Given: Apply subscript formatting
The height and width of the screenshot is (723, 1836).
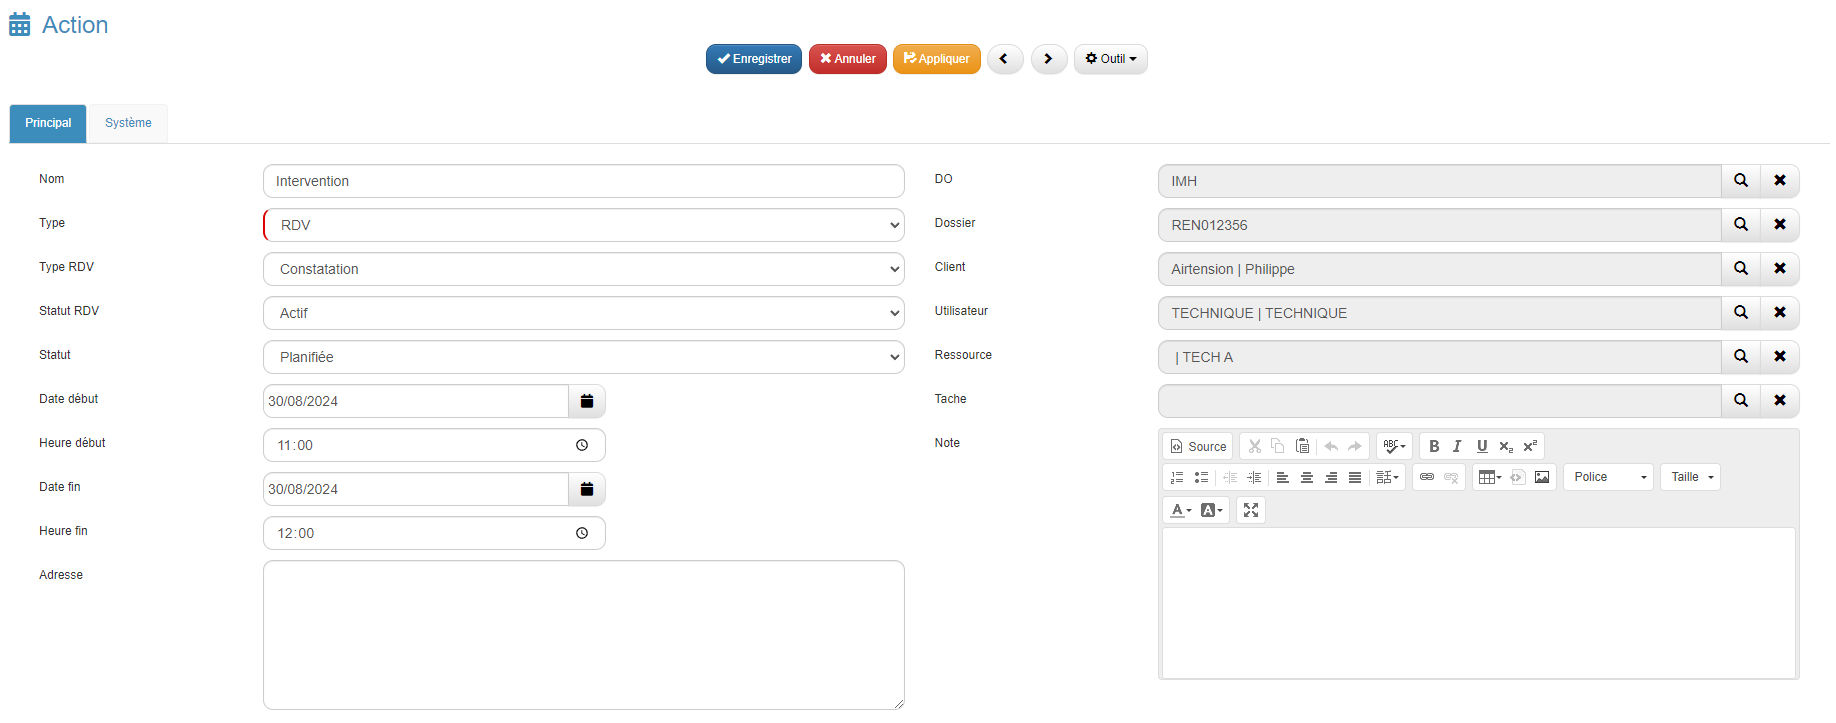Looking at the screenshot, I should [1506, 446].
